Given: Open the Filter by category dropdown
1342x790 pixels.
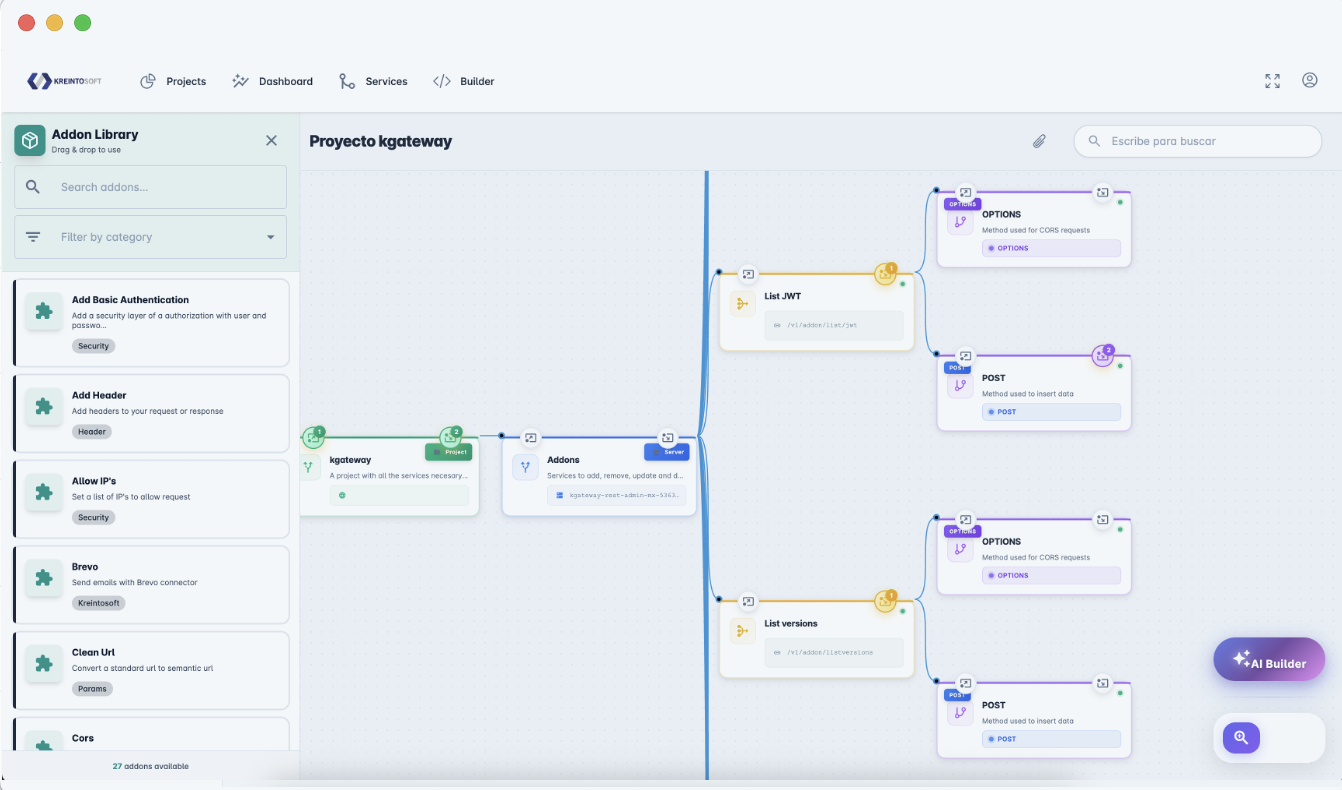Looking at the screenshot, I should [x=150, y=237].
